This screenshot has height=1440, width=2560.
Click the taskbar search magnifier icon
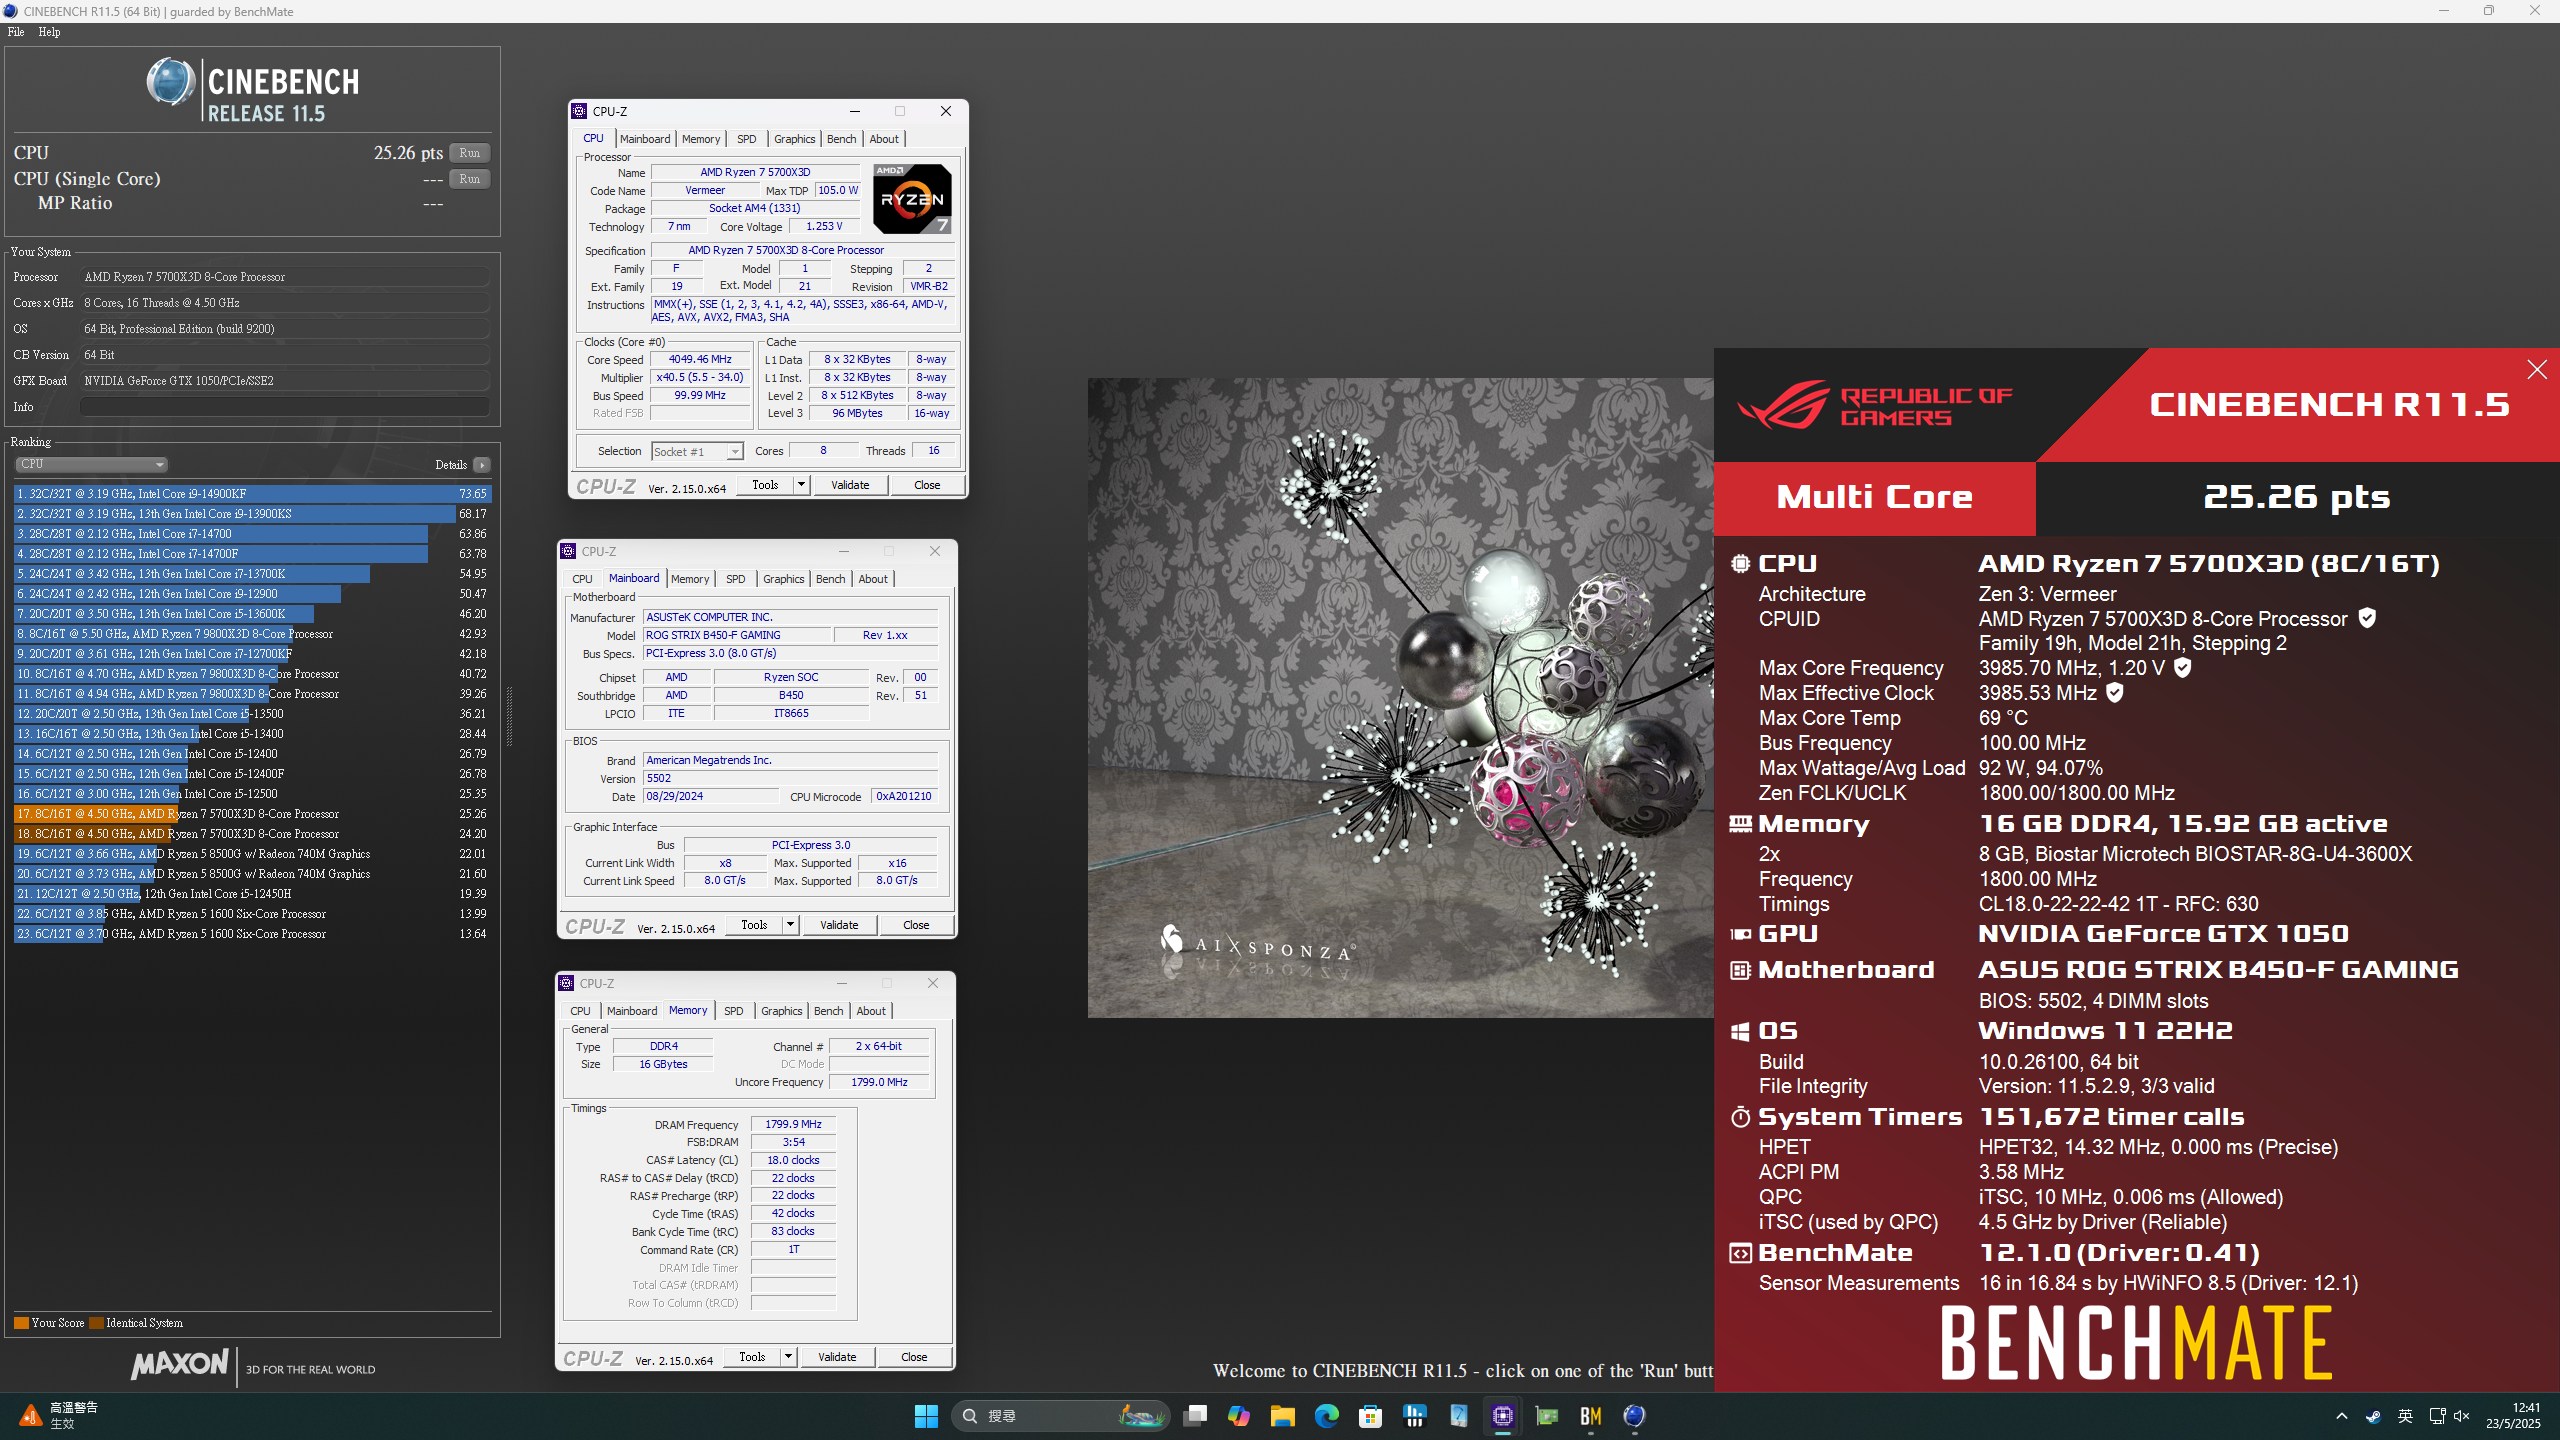(969, 1416)
